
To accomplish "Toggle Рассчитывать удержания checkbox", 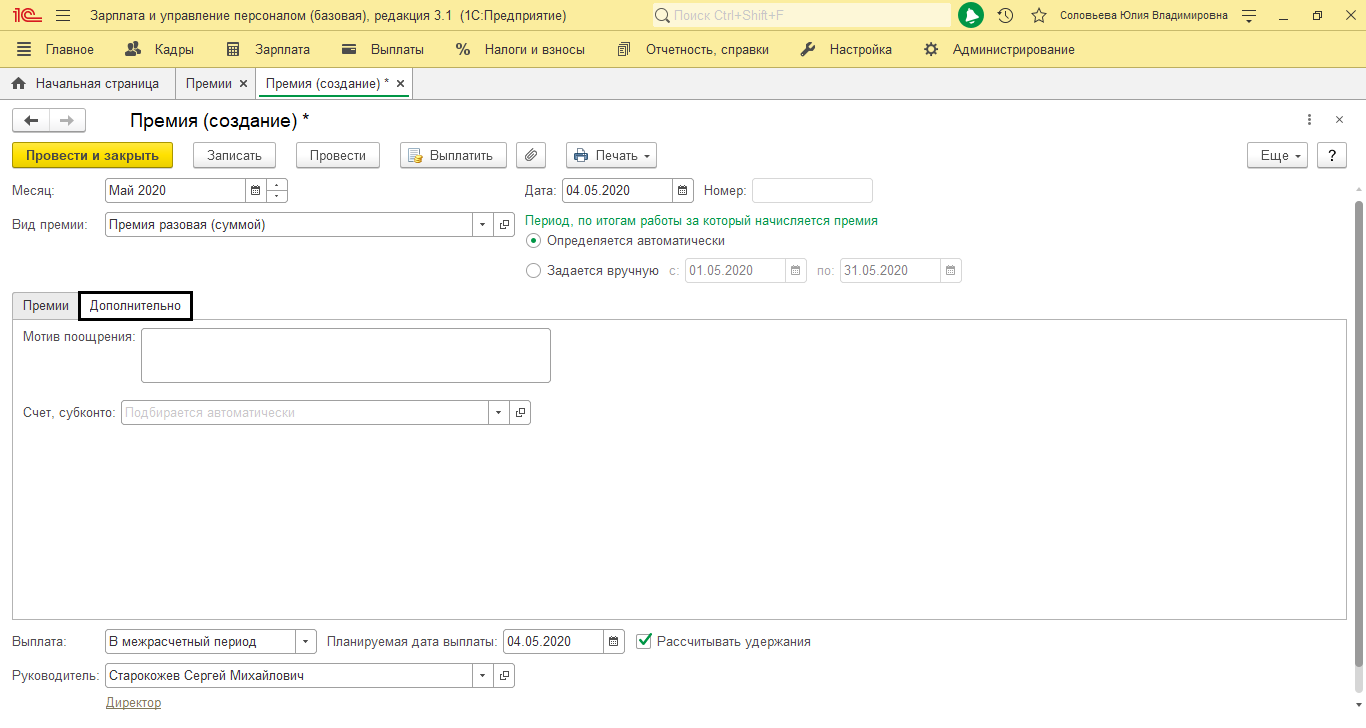I will tap(644, 641).
